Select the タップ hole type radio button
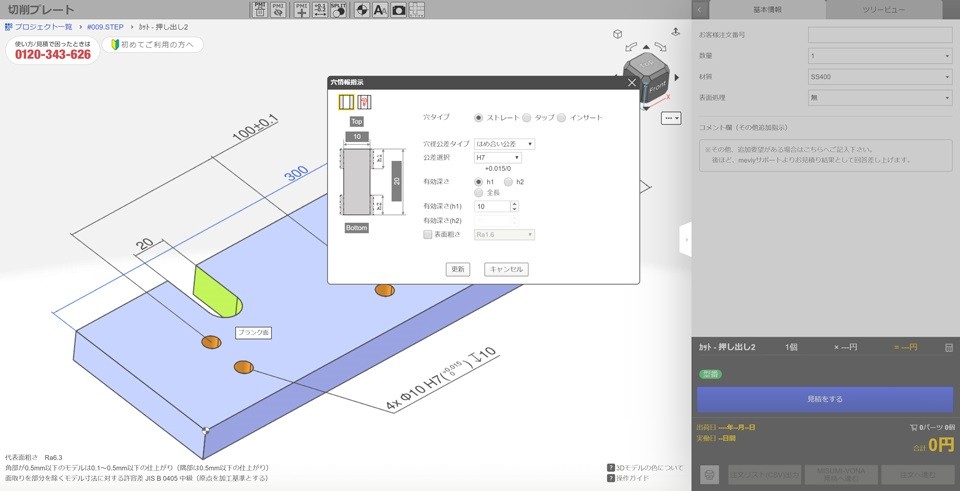Screen dimensions: 960x491 point(527,118)
